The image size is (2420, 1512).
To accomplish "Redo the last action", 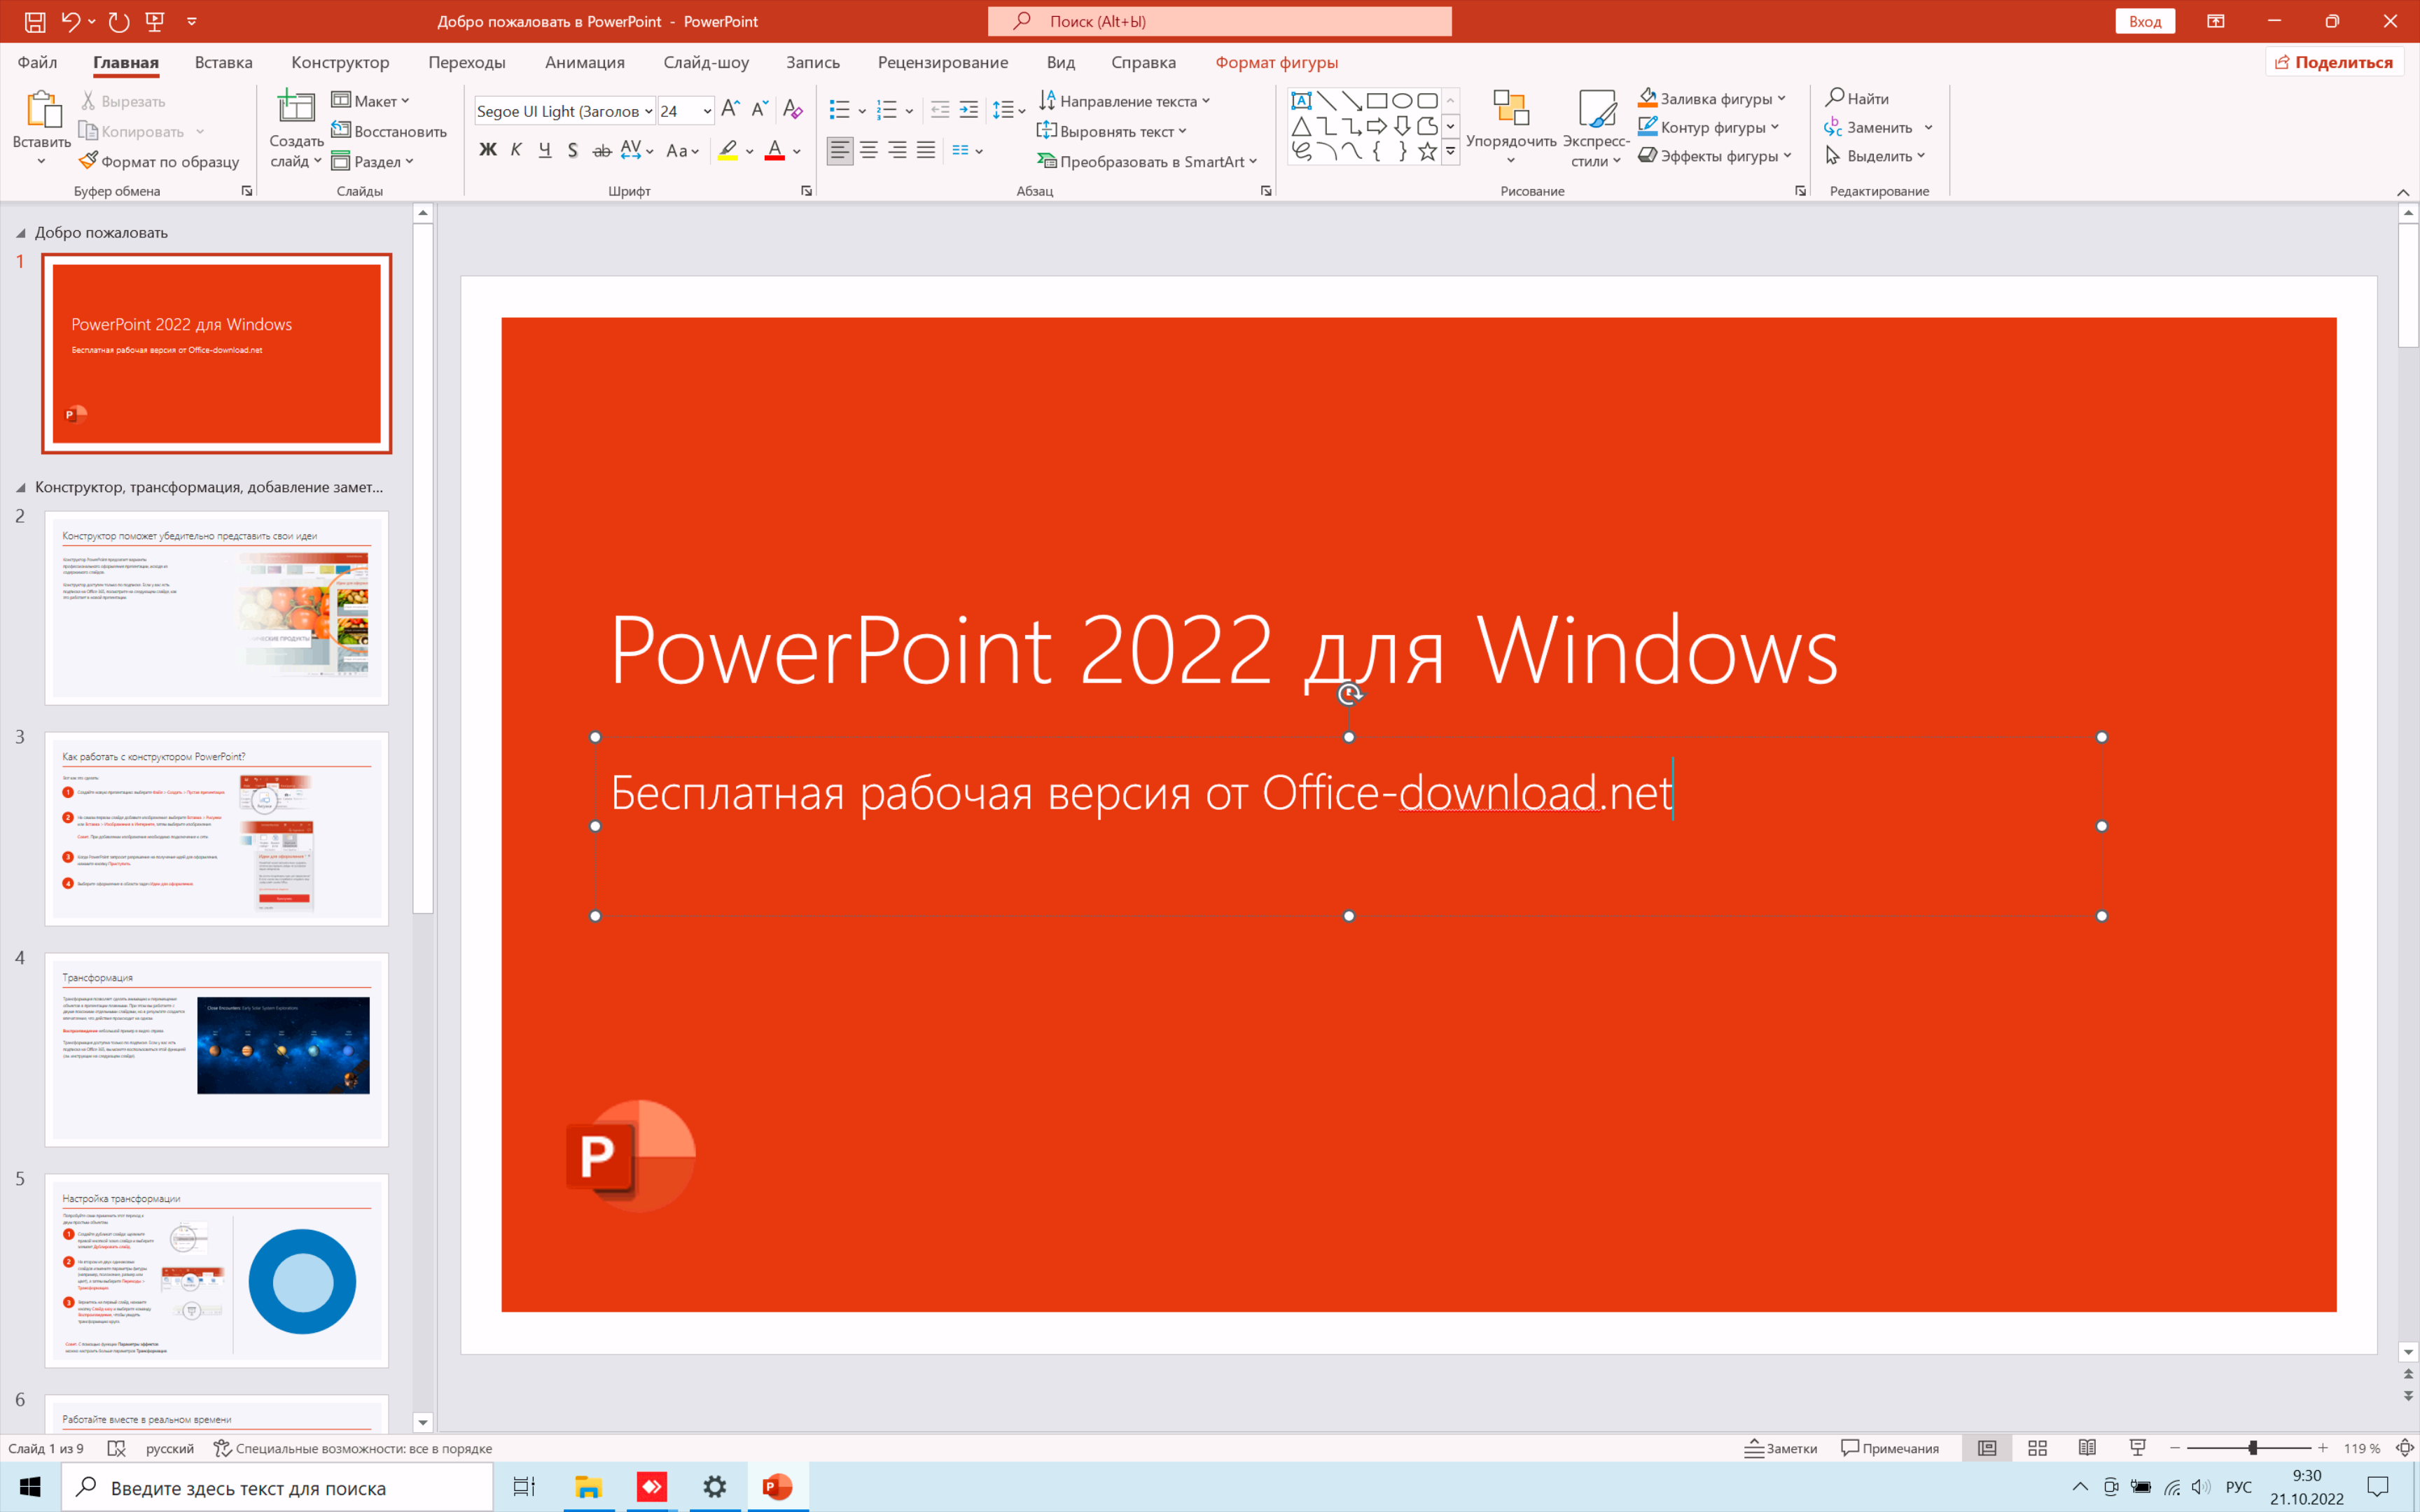I will [118, 21].
